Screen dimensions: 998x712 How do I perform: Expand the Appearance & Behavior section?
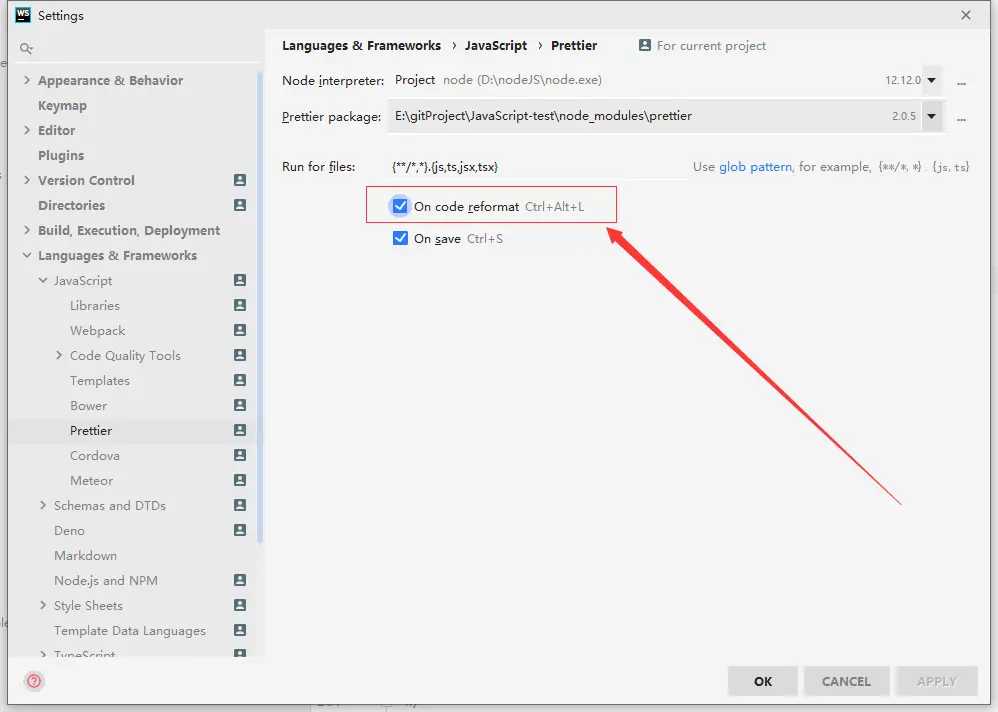coord(27,80)
